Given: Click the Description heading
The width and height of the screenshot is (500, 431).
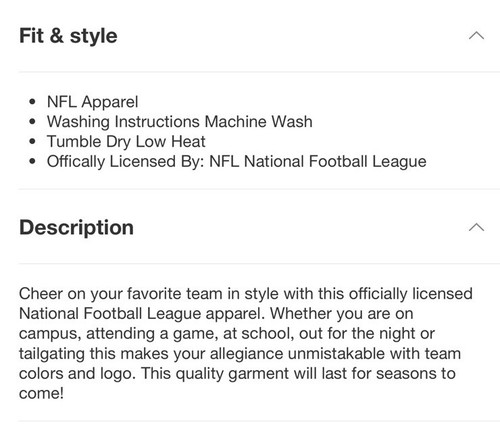Looking at the screenshot, I should point(76,227).
